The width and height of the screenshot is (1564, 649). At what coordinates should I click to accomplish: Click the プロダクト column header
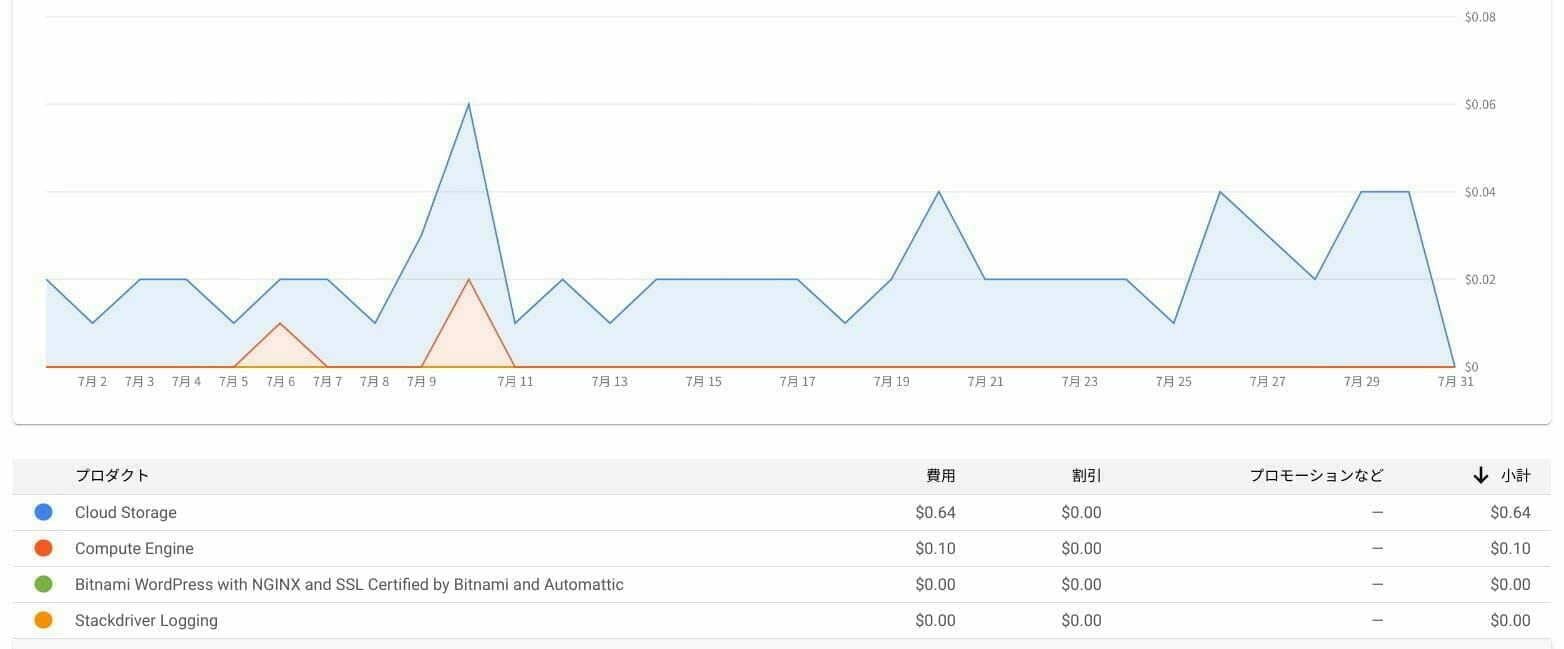coord(112,476)
